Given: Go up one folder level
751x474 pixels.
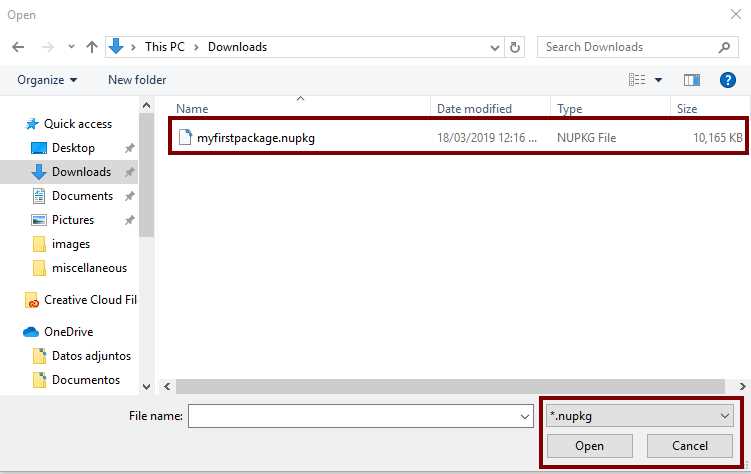Looking at the screenshot, I should click(91, 47).
